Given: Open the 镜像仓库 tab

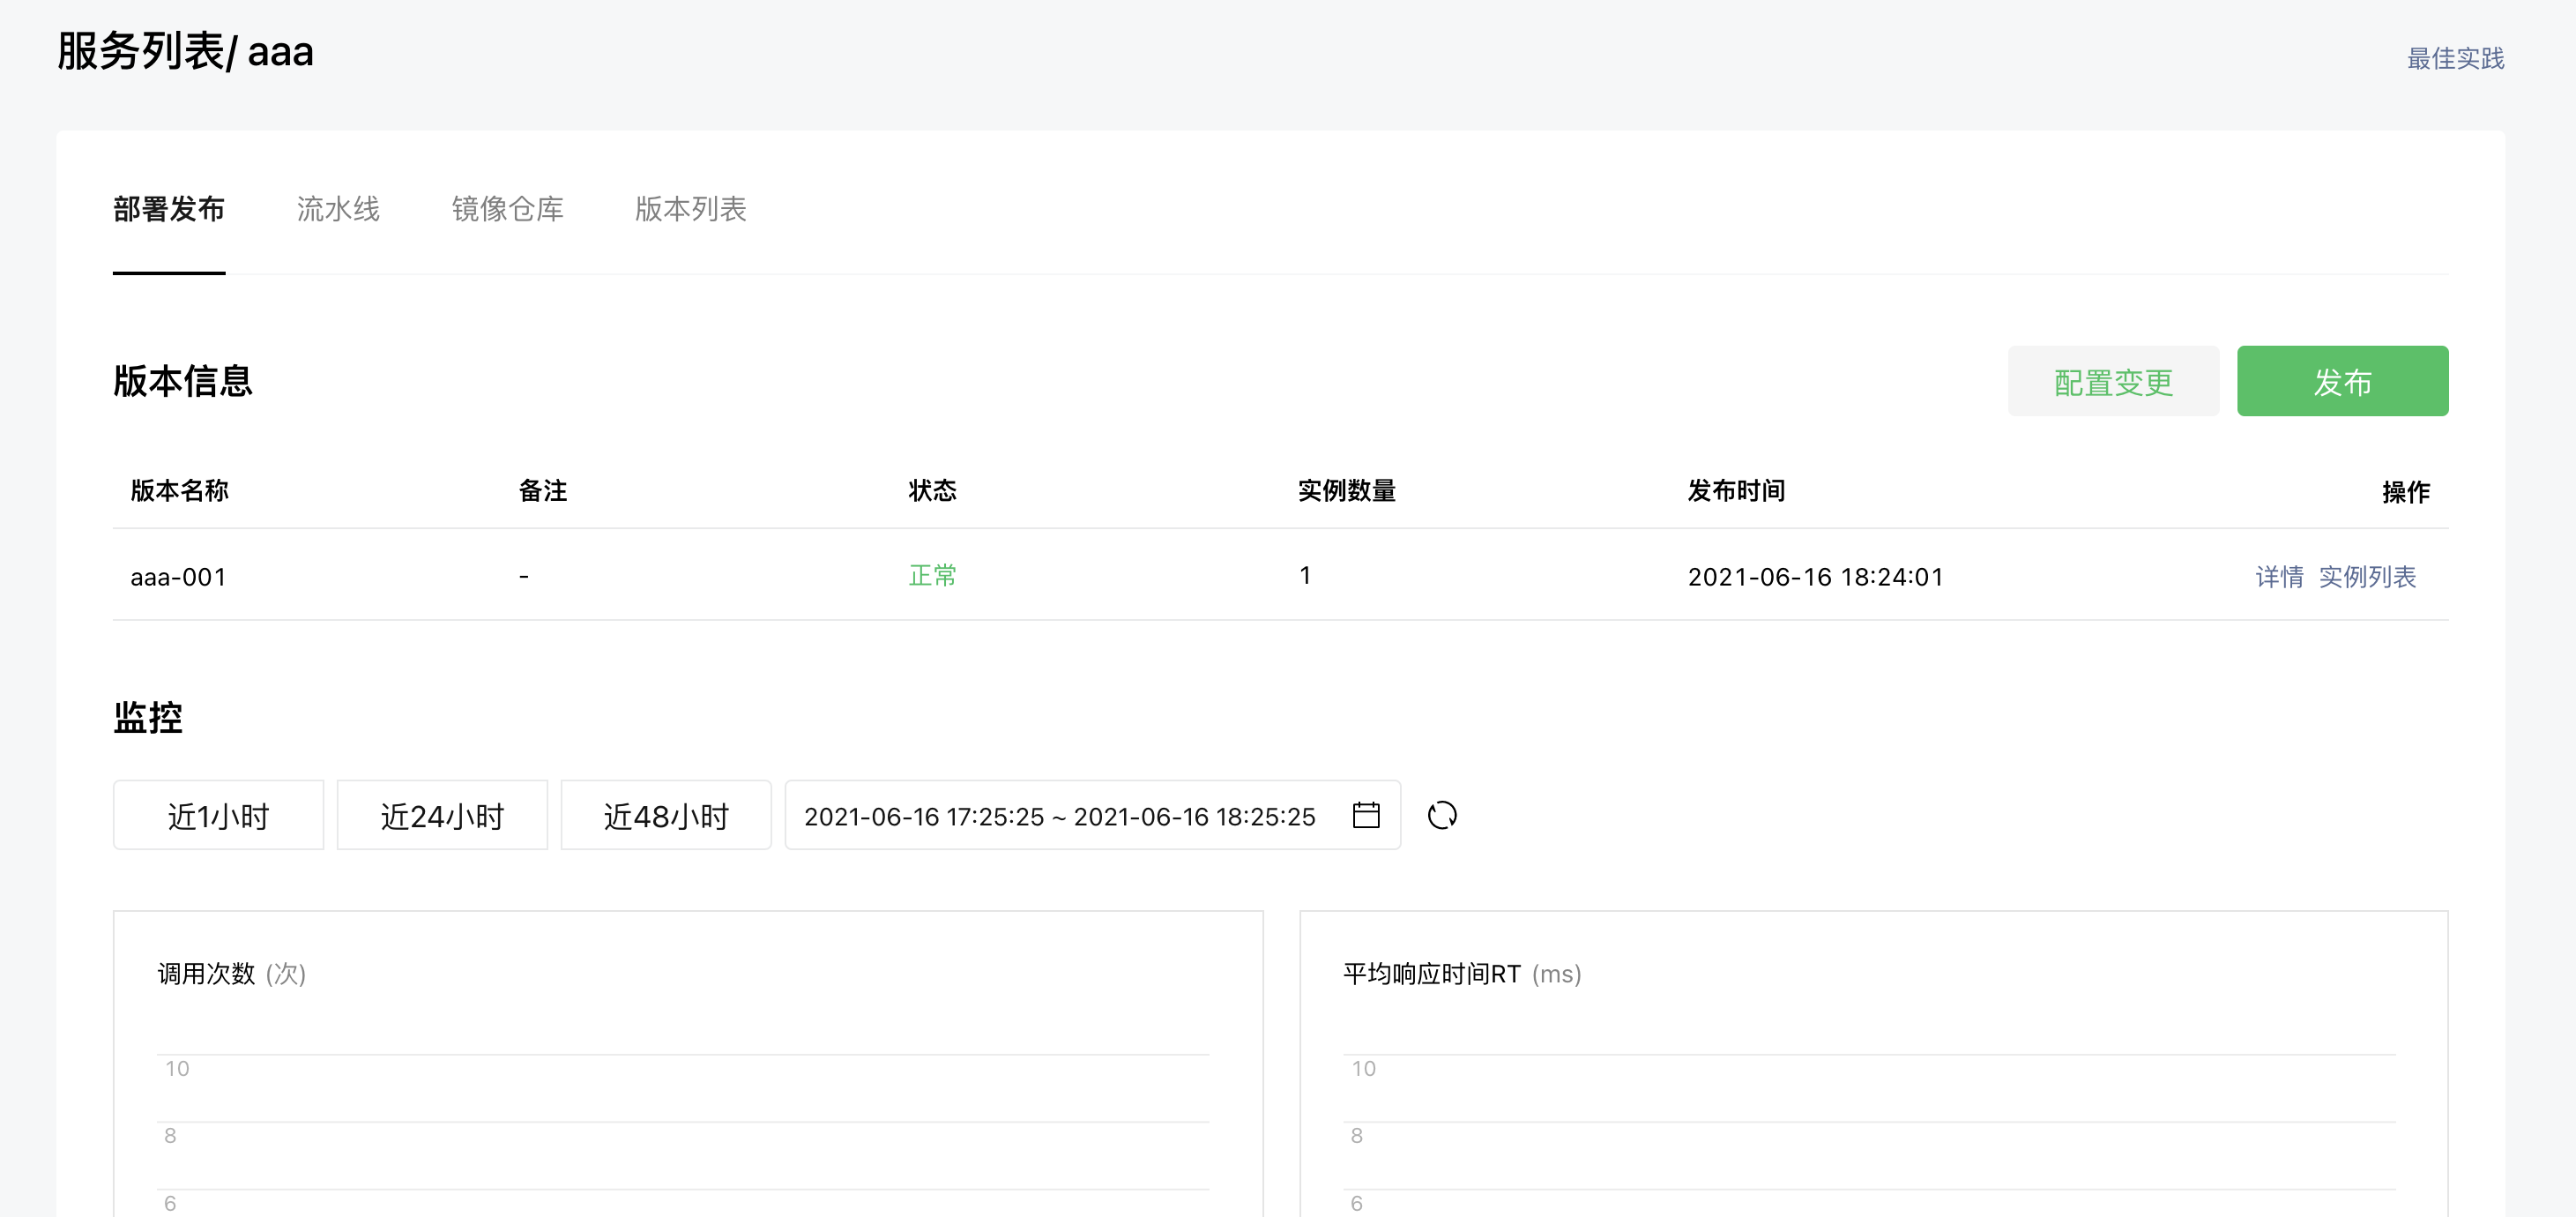Looking at the screenshot, I should (507, 209).
